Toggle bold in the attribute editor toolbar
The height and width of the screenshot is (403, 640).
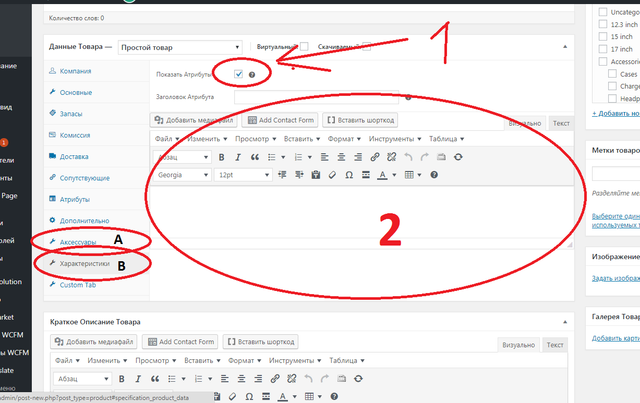pyautogui.click(x=221, y=157)
